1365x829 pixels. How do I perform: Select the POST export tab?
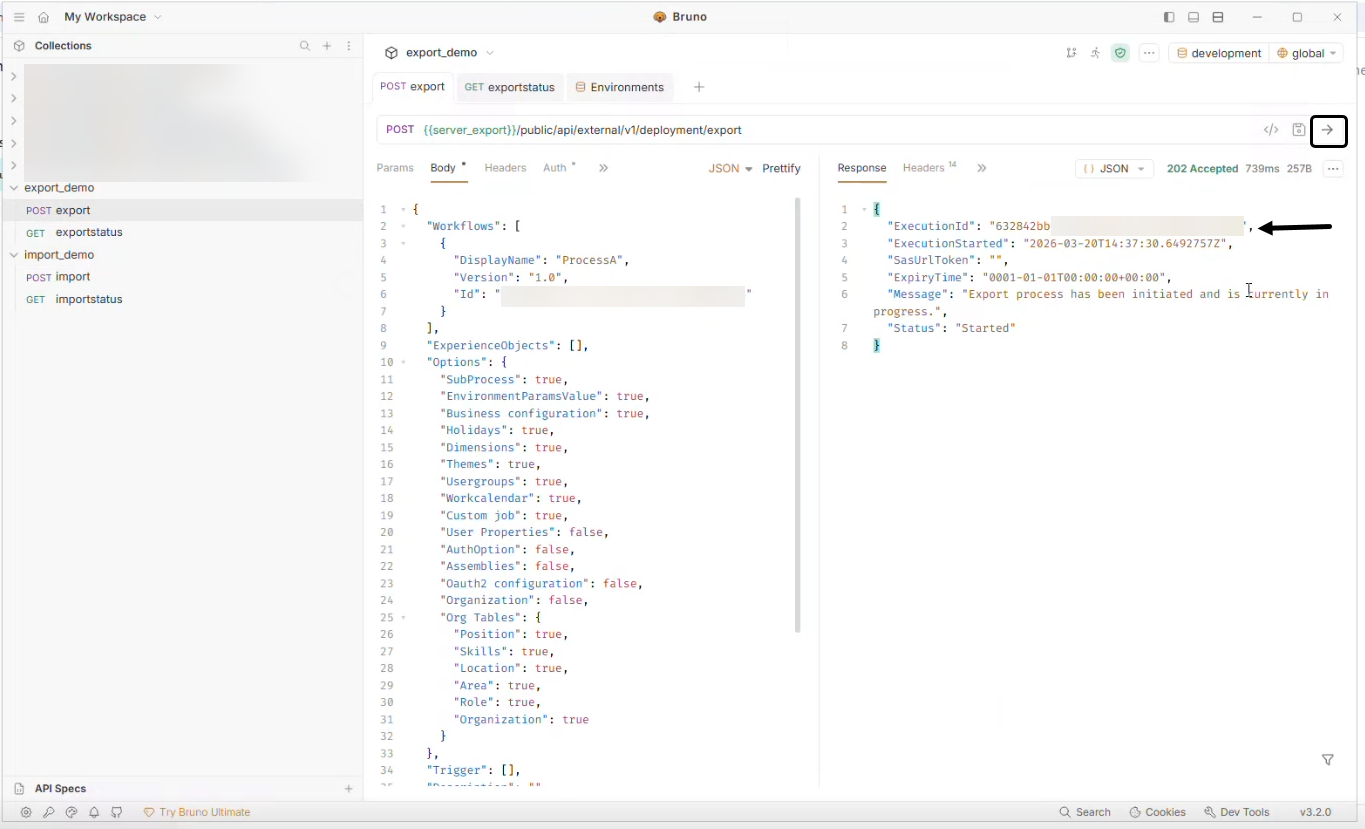click(412, 87)
